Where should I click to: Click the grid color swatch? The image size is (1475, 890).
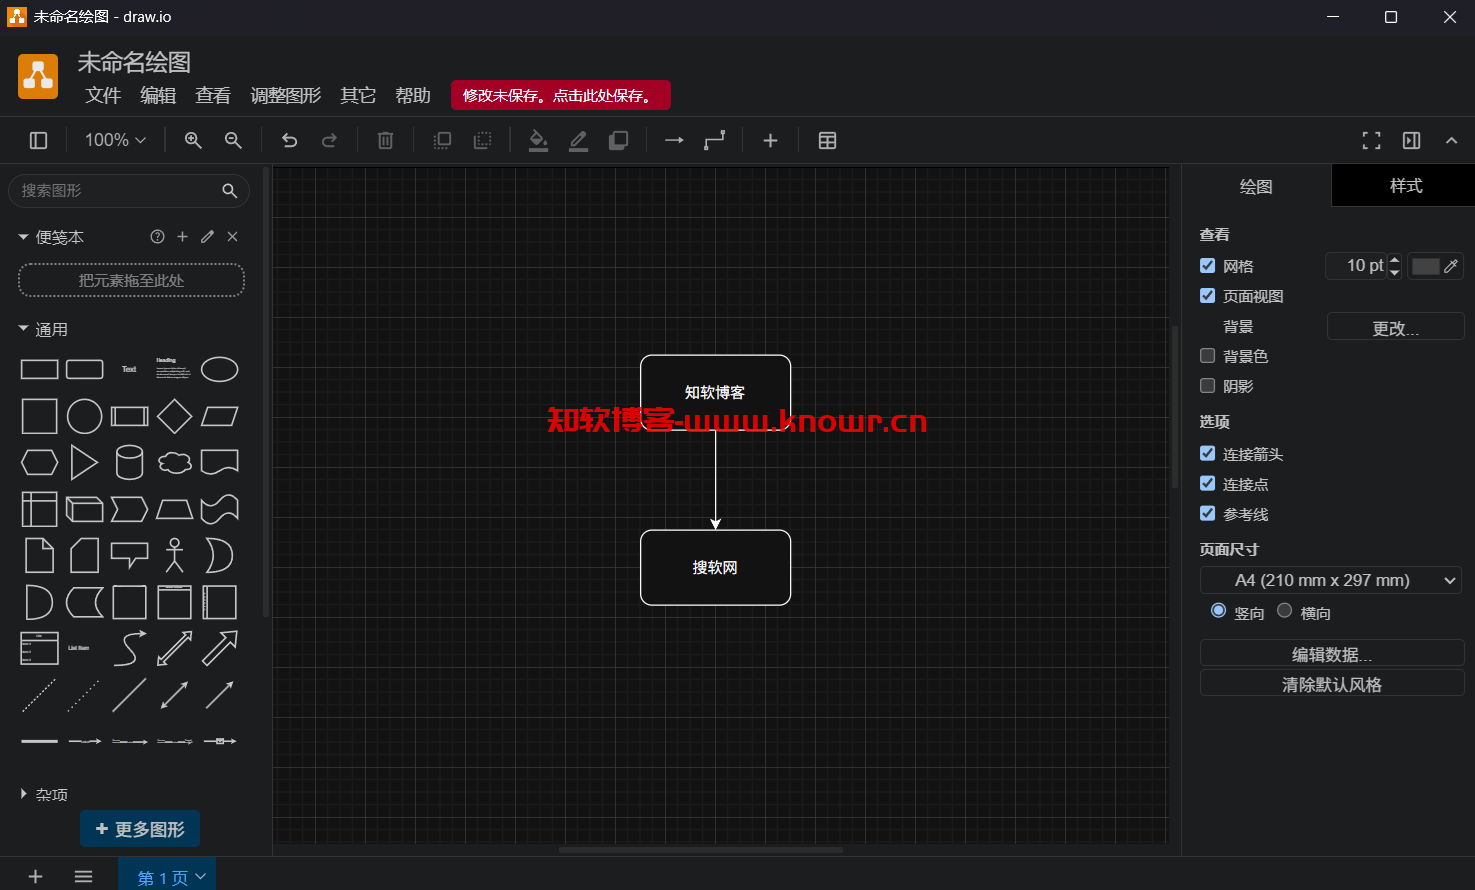point(1425,266)
